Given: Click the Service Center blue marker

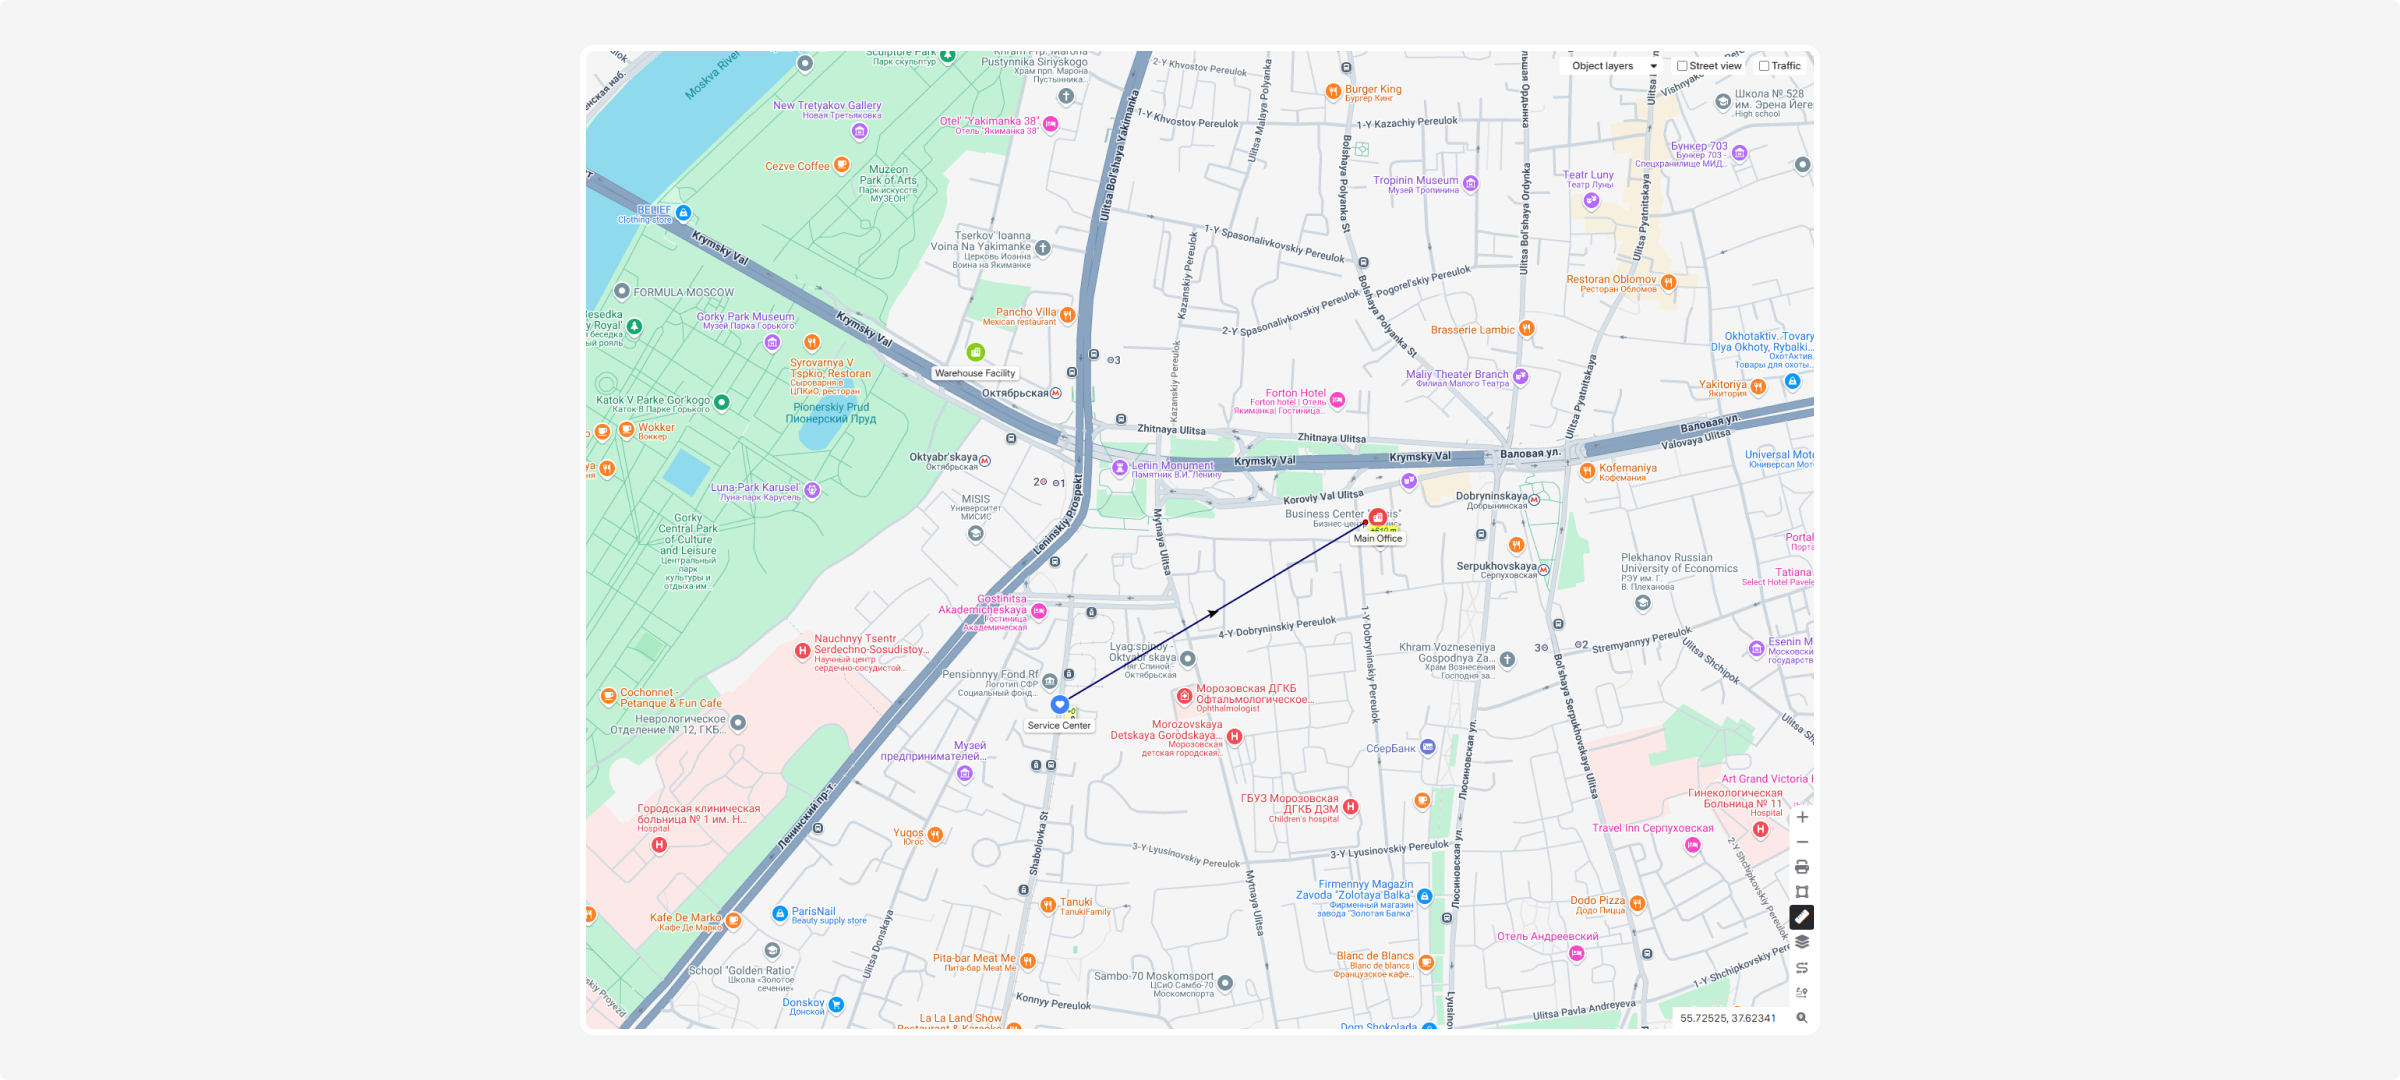Looking at the screenshot, I should tap(1059, 705).
